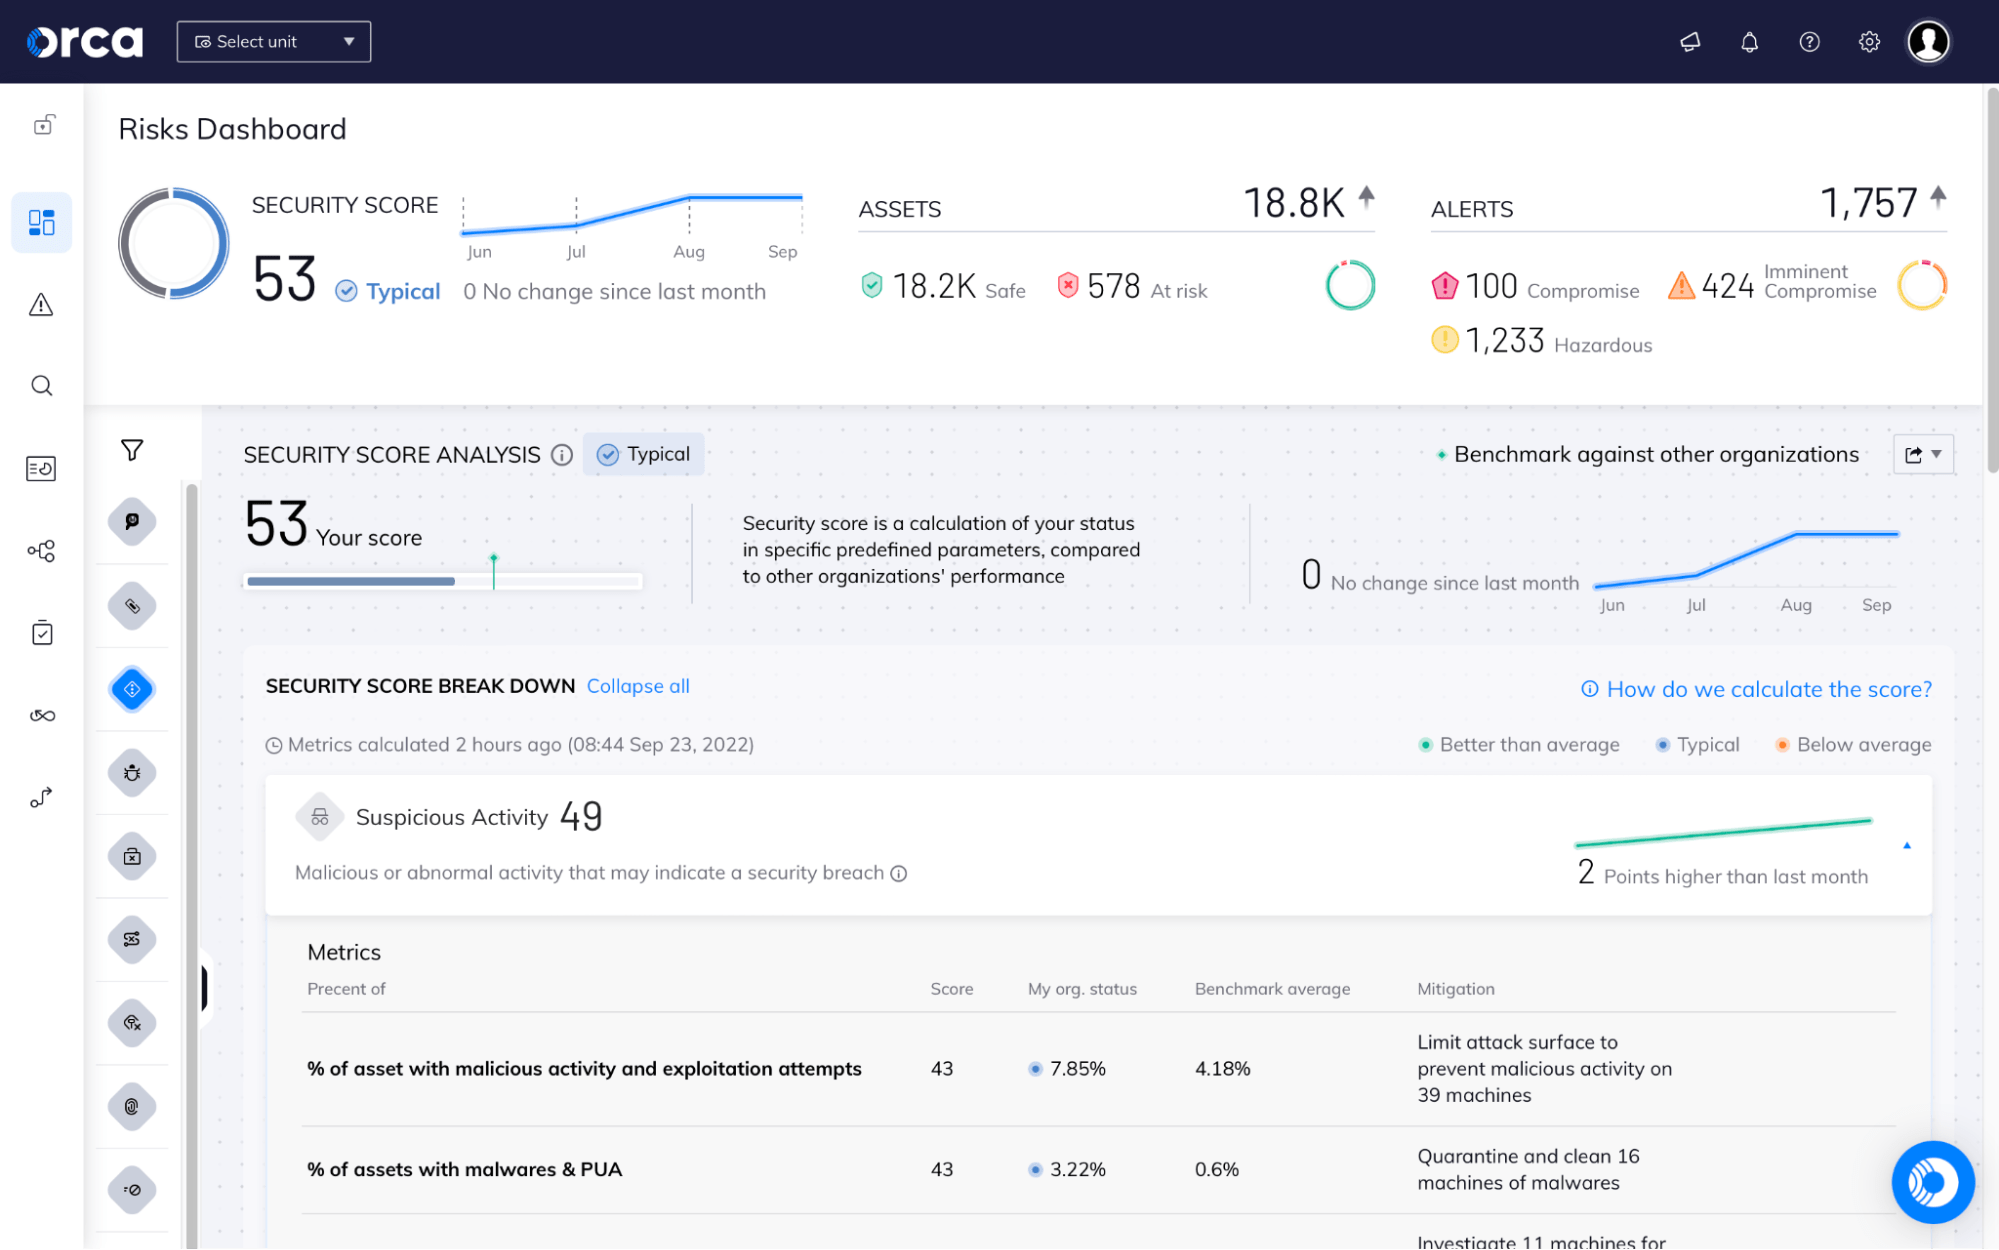
Task: Open the inventory panel icon in sidebar
Action: pos(41,468)
